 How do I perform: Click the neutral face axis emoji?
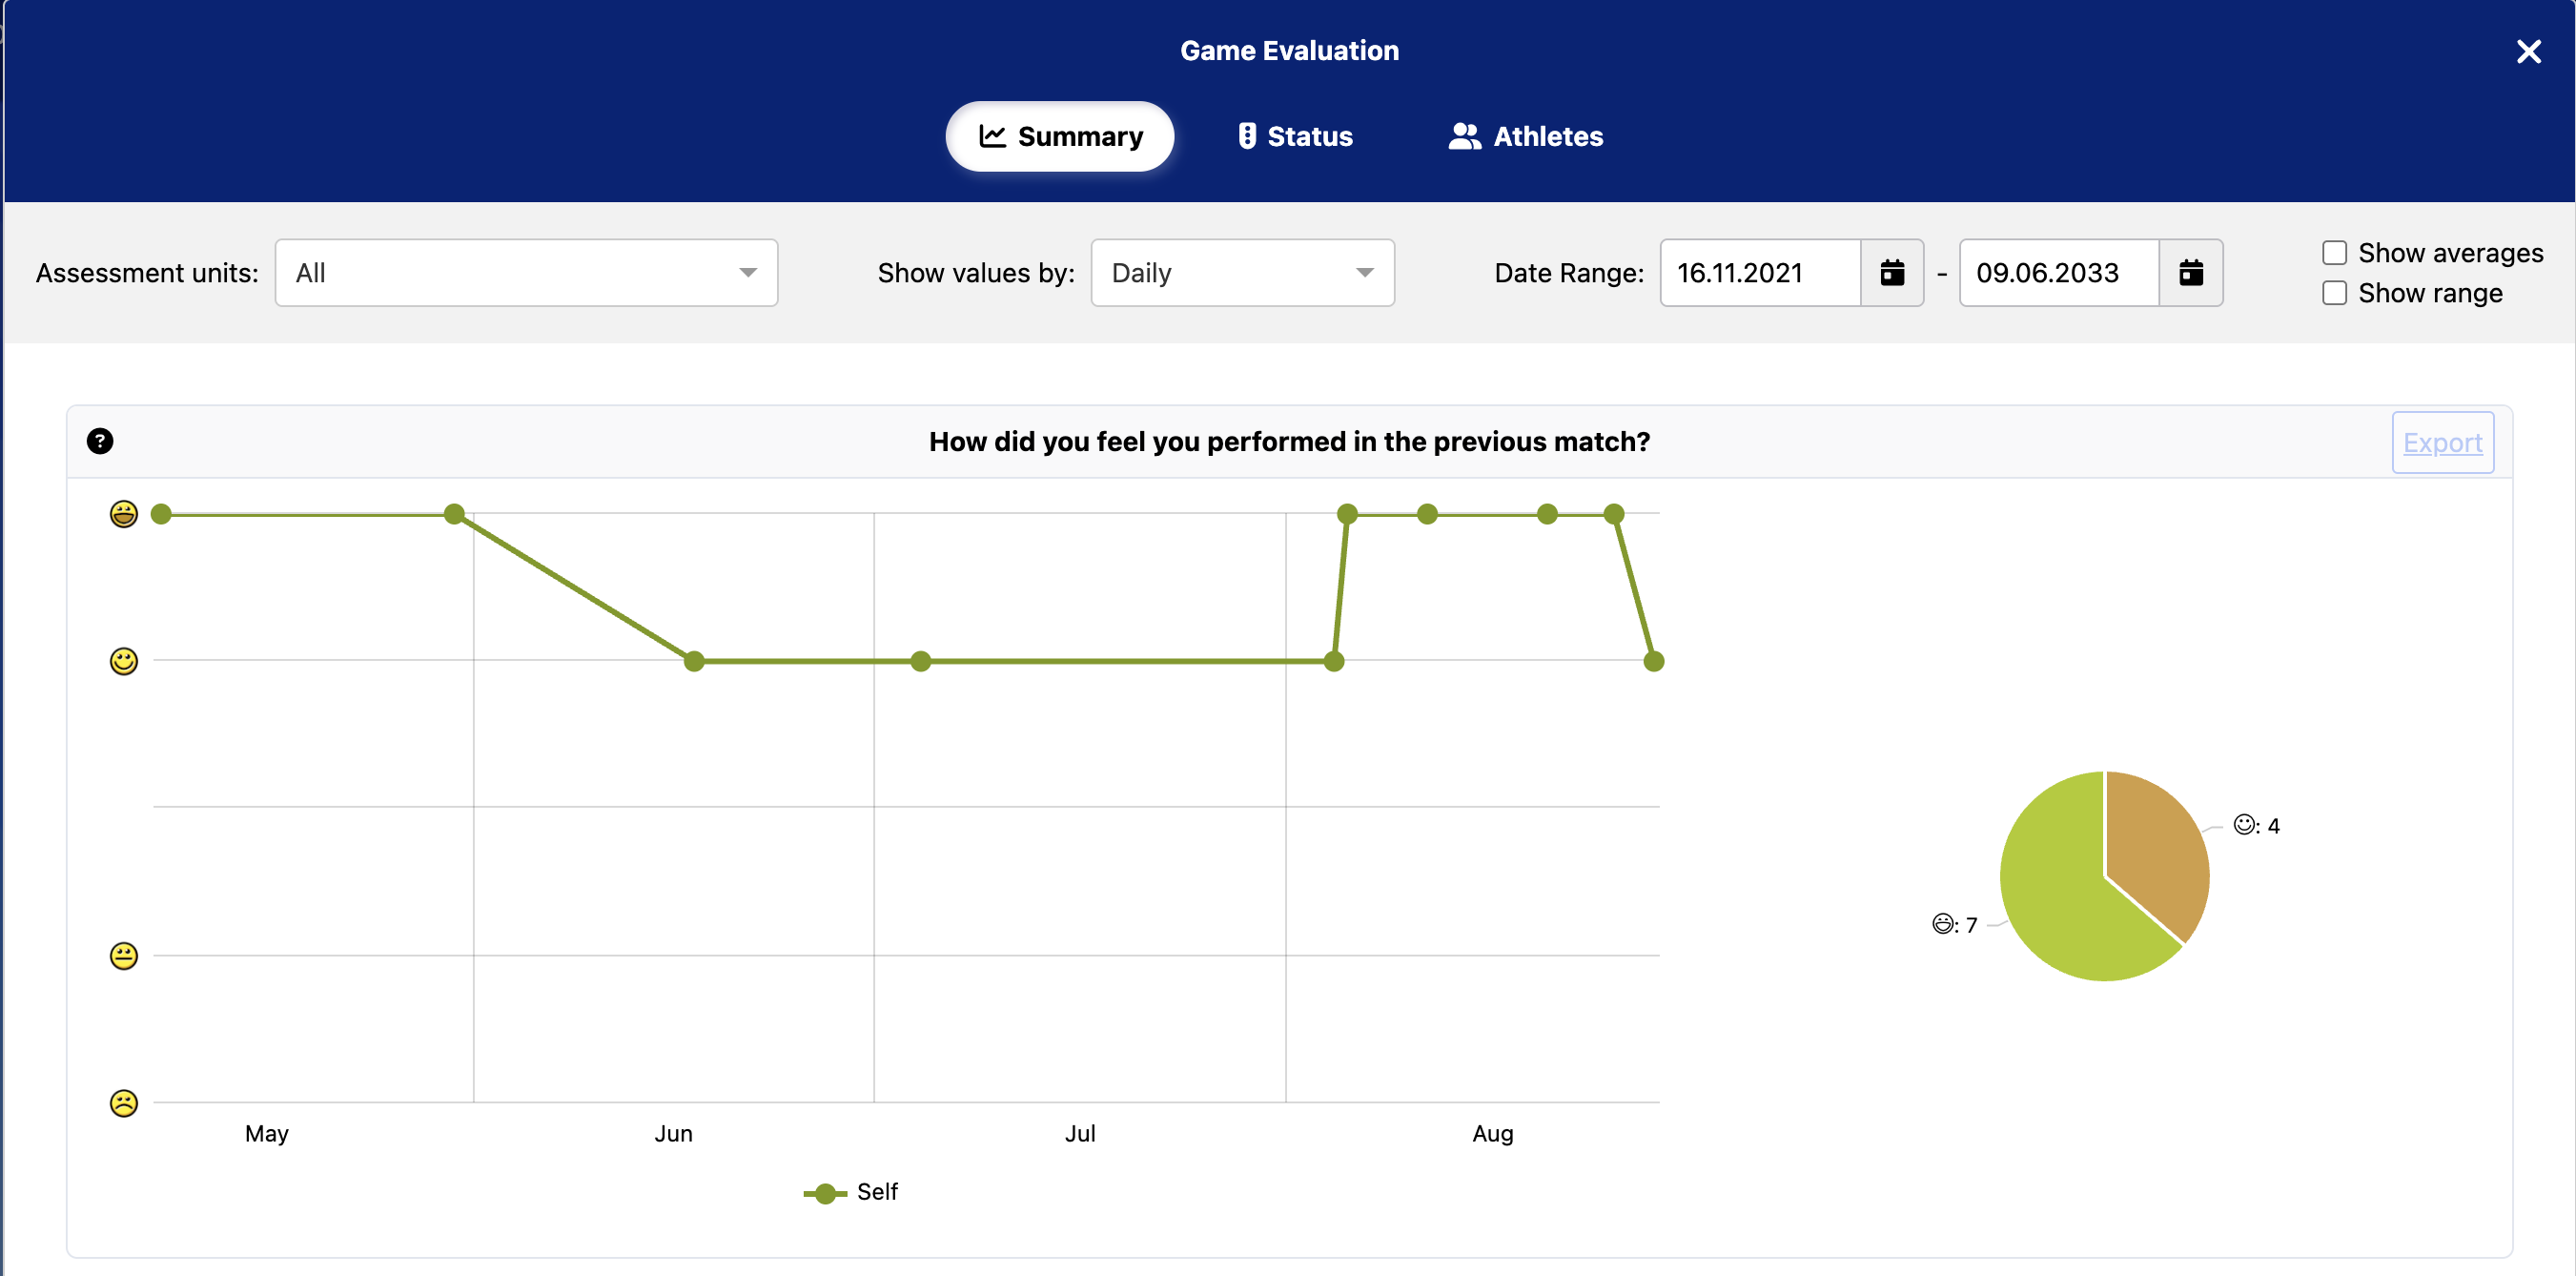124,956
